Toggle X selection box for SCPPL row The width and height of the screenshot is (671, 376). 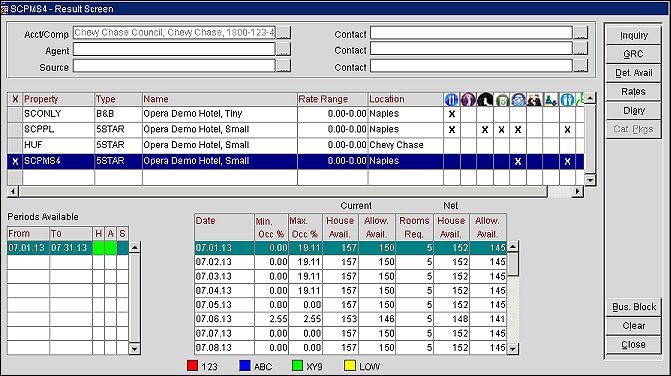click(x=15, y=130)
